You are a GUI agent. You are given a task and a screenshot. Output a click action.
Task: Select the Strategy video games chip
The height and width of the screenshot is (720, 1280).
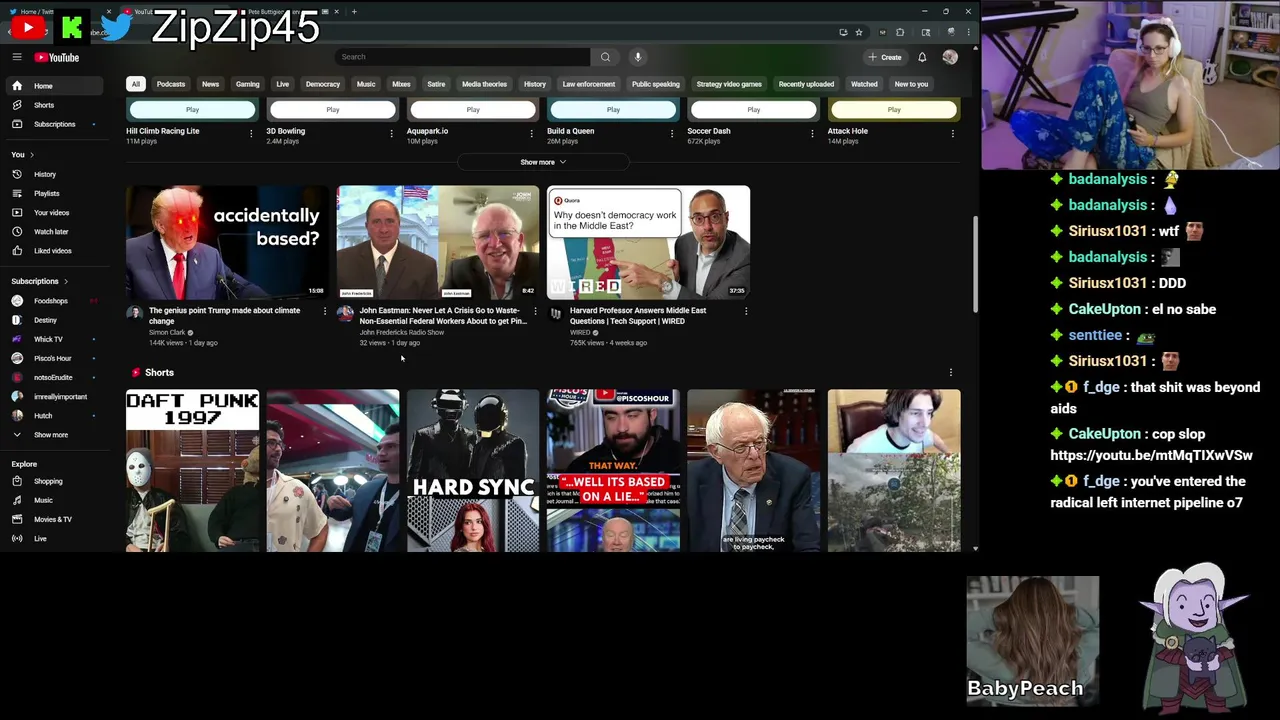coord(729,84)
